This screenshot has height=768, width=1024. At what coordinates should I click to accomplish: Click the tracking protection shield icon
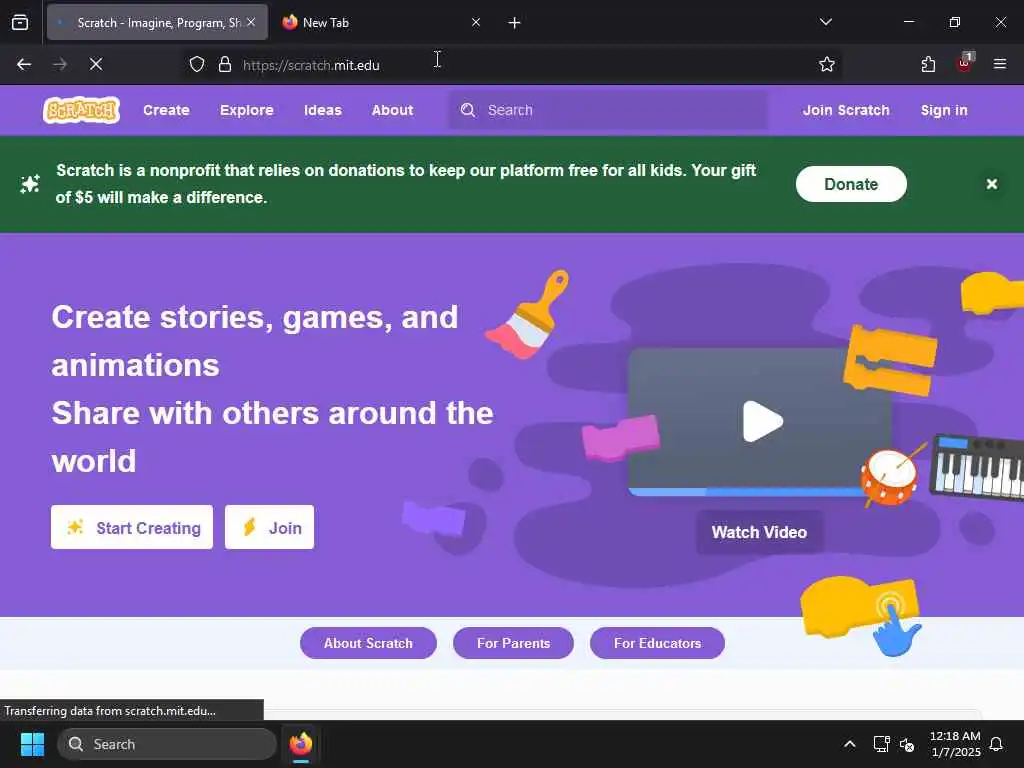[x=197, y=64]
